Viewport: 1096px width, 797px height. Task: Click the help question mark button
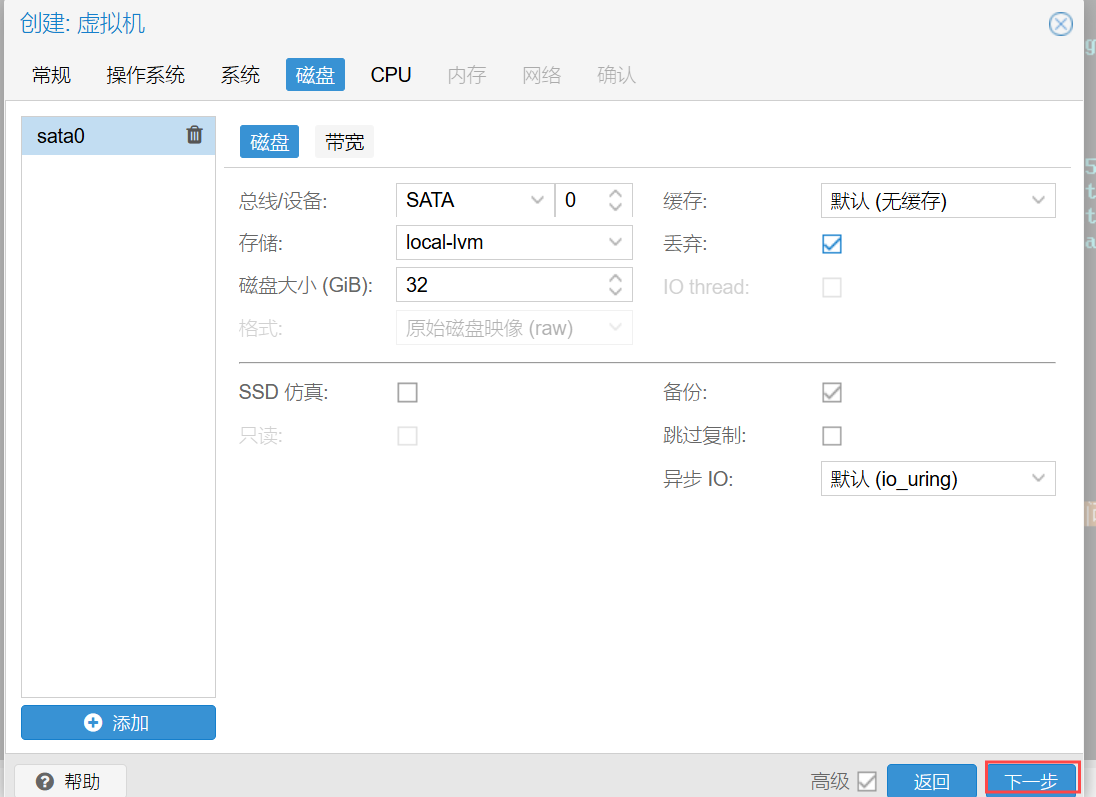[70, 781]
